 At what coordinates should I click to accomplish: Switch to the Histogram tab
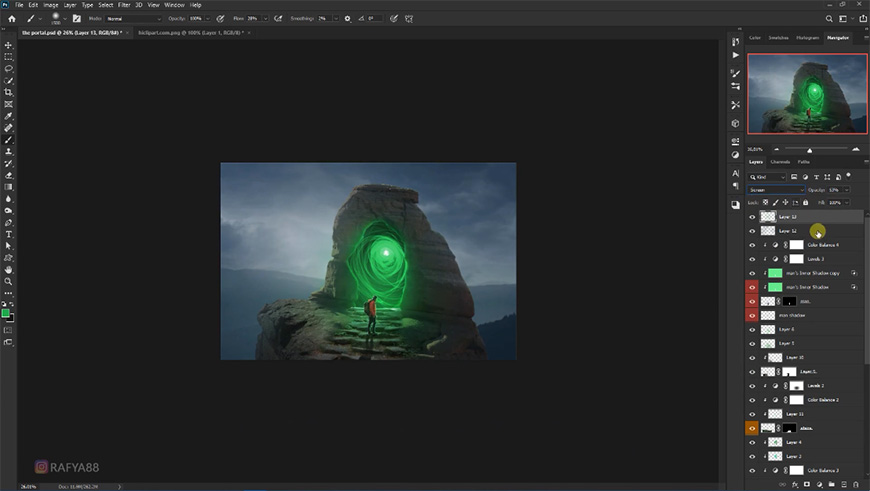click(x=807, y=38)
